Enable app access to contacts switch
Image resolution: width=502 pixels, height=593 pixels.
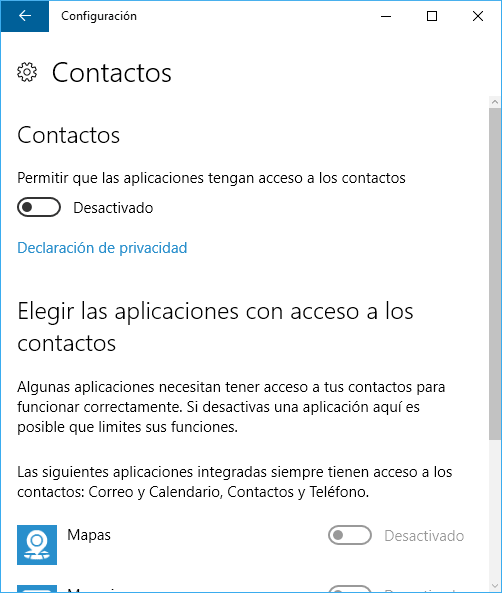tap(39, 207)
